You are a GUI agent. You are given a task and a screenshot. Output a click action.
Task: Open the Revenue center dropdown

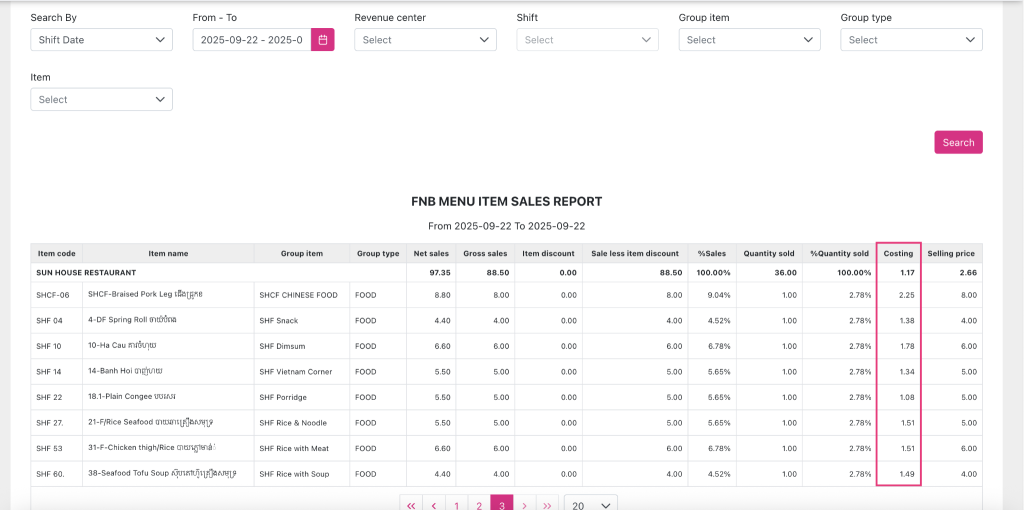tap(425, 40)
